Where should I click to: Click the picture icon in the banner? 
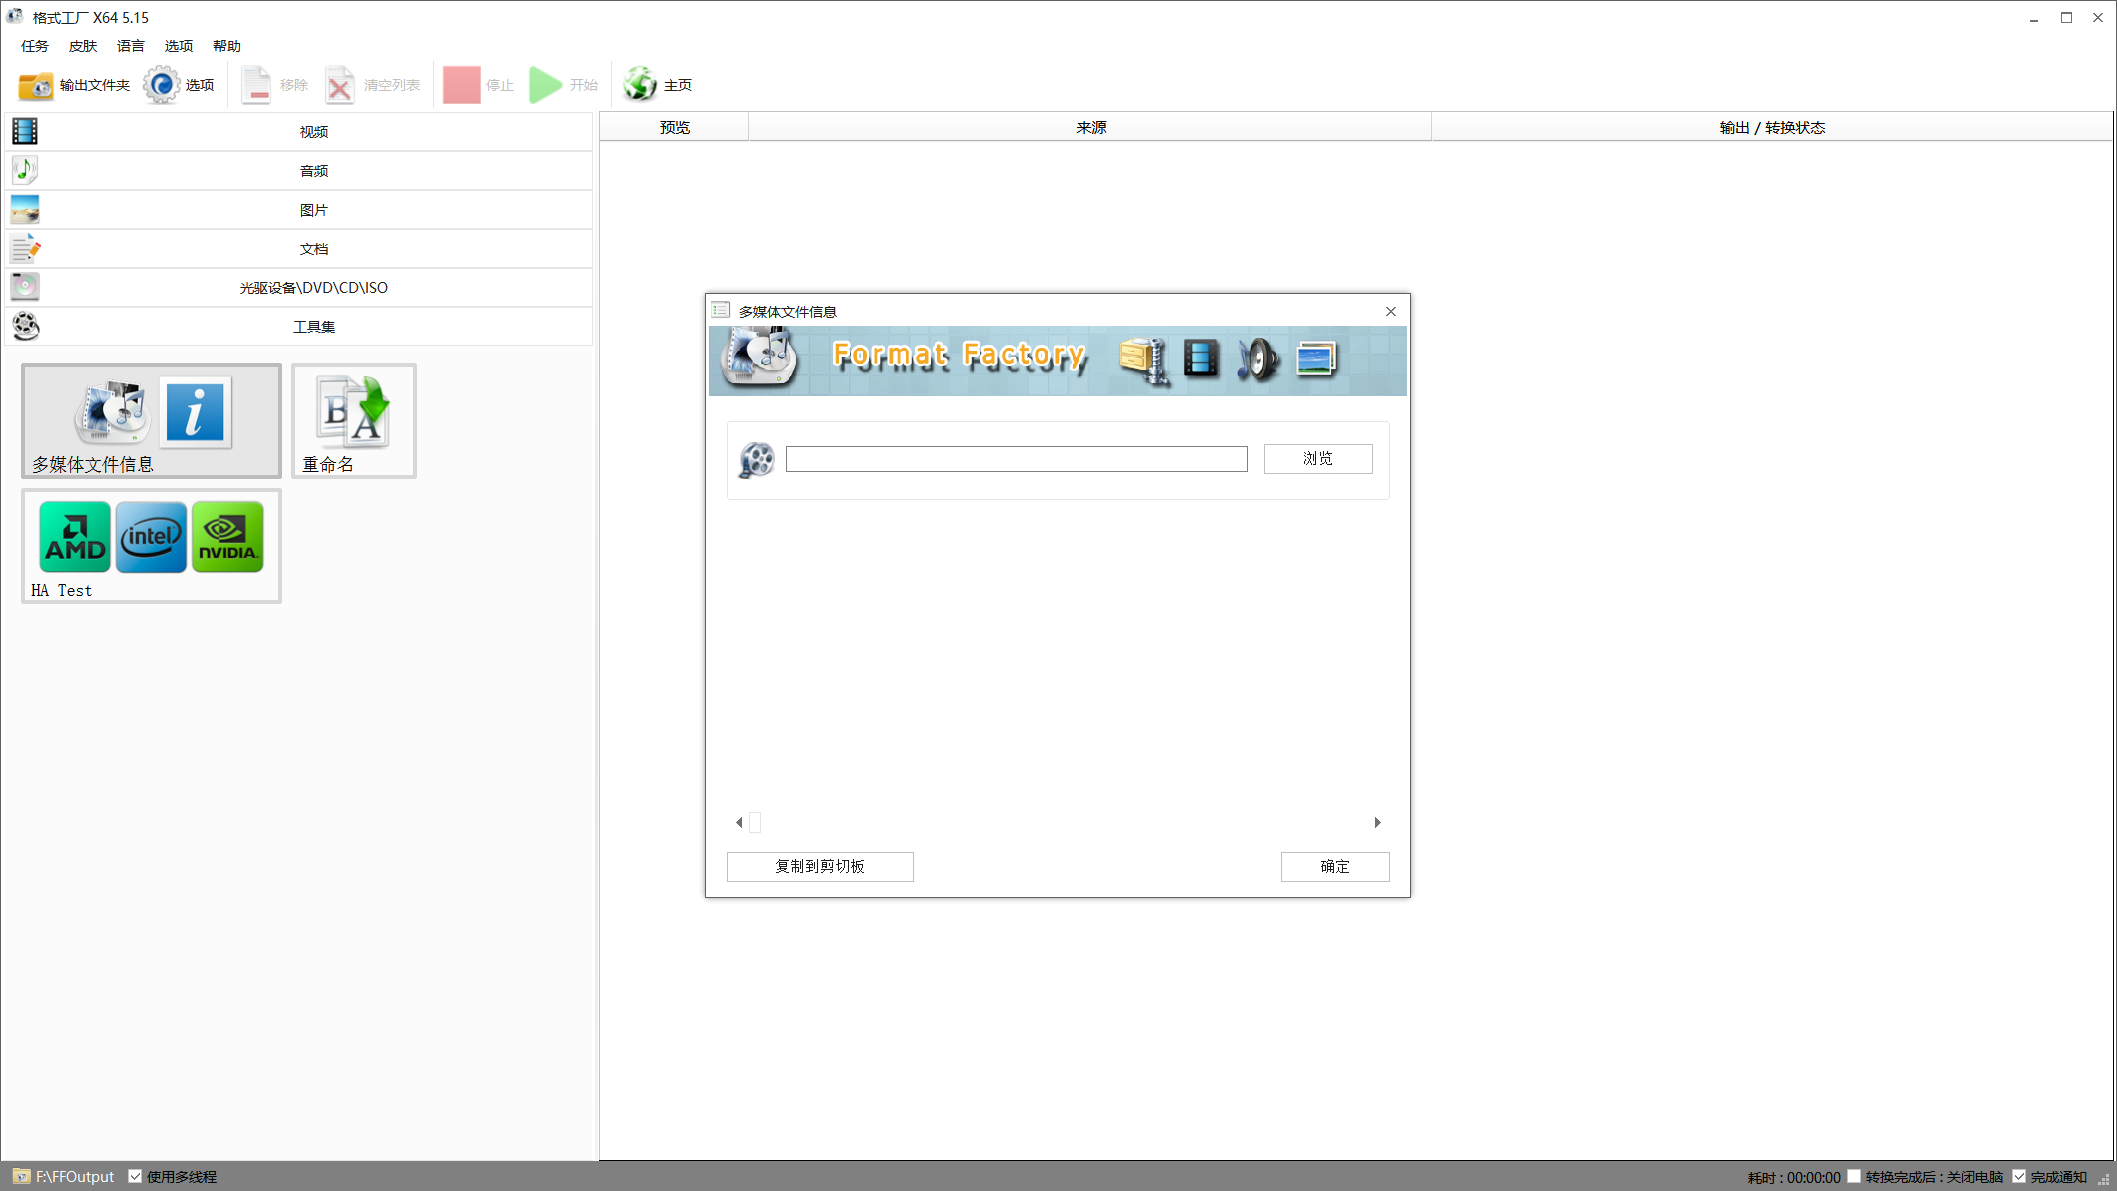pyautogui.click(x=1316, y=359)
